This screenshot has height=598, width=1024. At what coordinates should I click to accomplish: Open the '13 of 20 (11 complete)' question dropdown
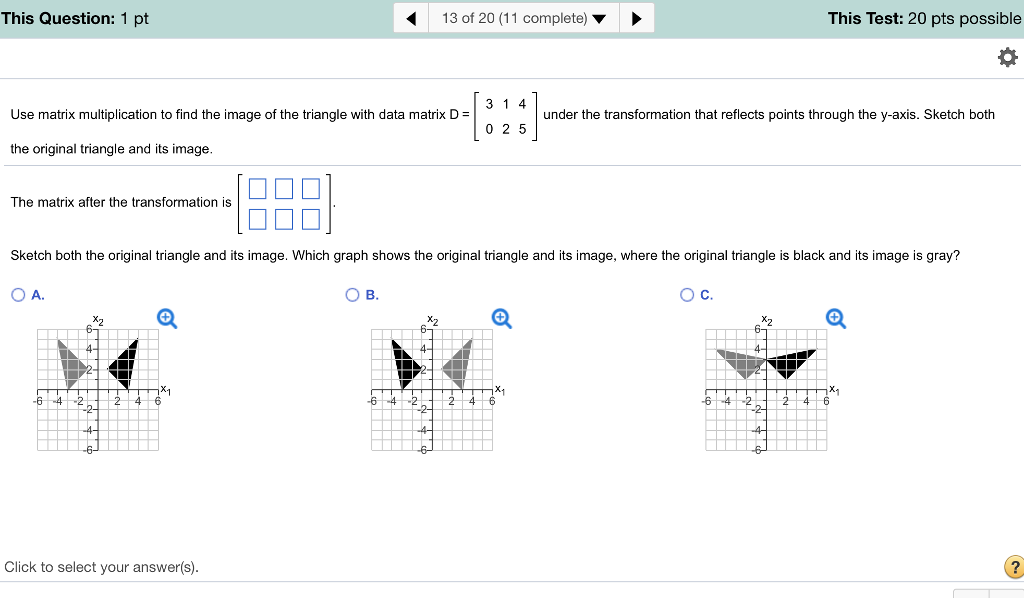(x=523, y=17)
